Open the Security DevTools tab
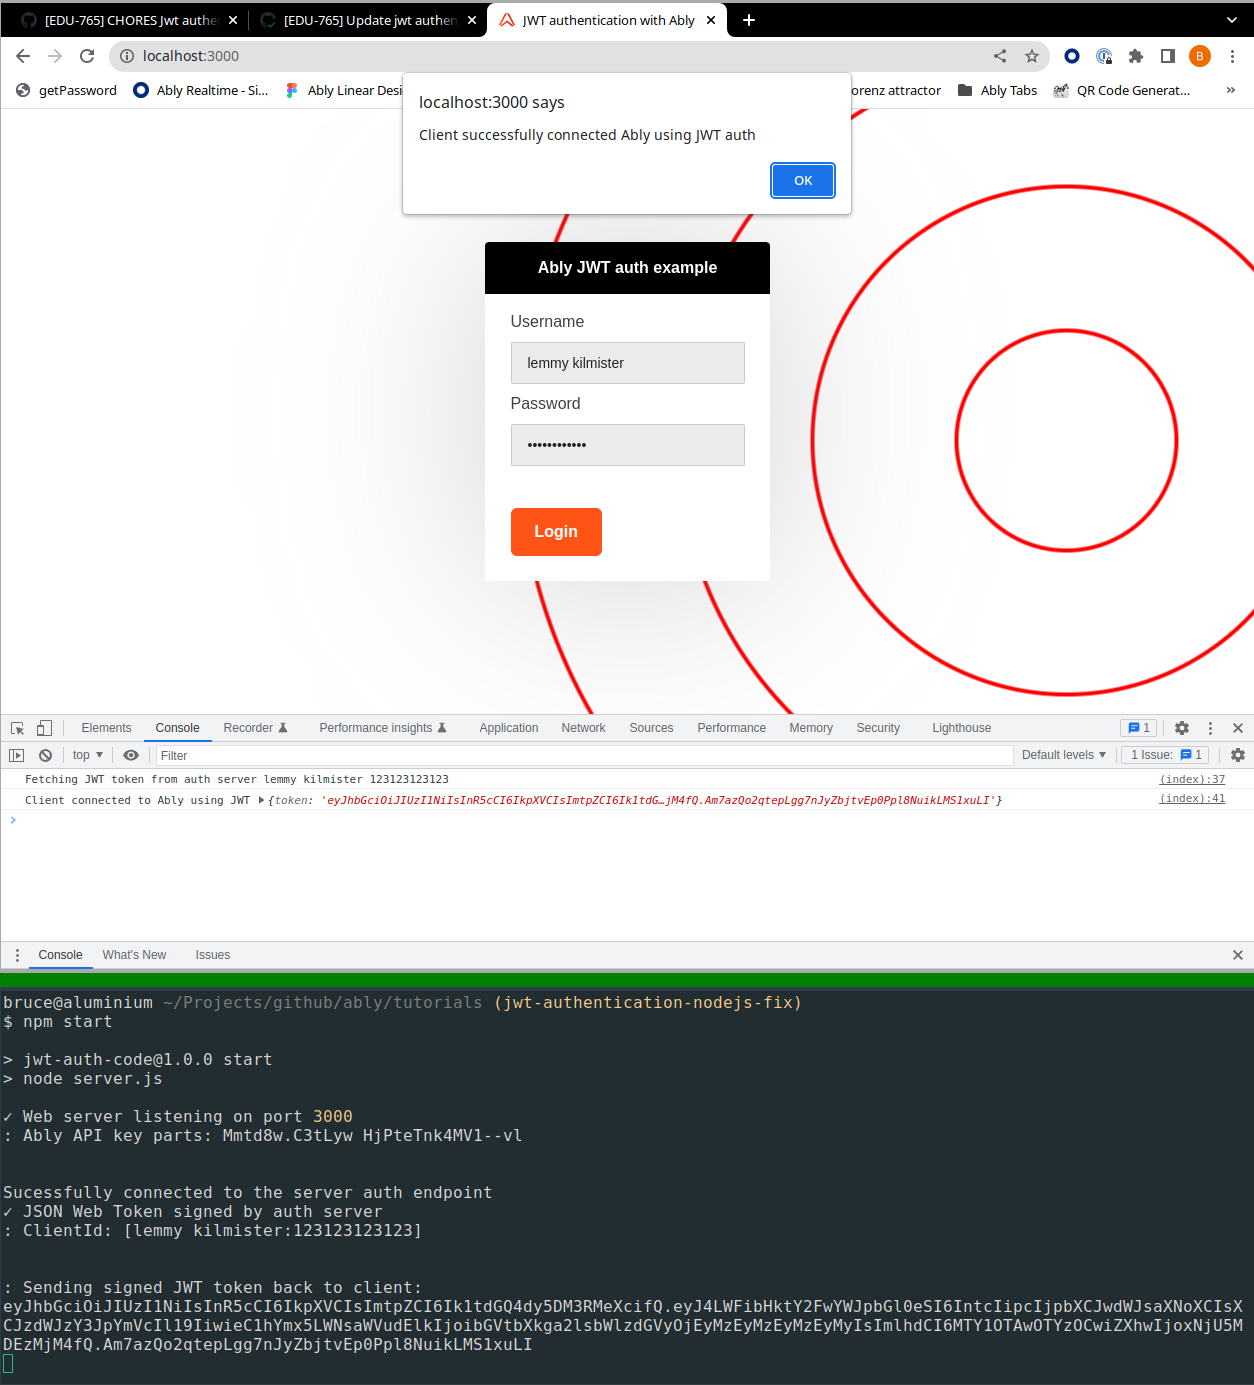 [x=878, y=728]
